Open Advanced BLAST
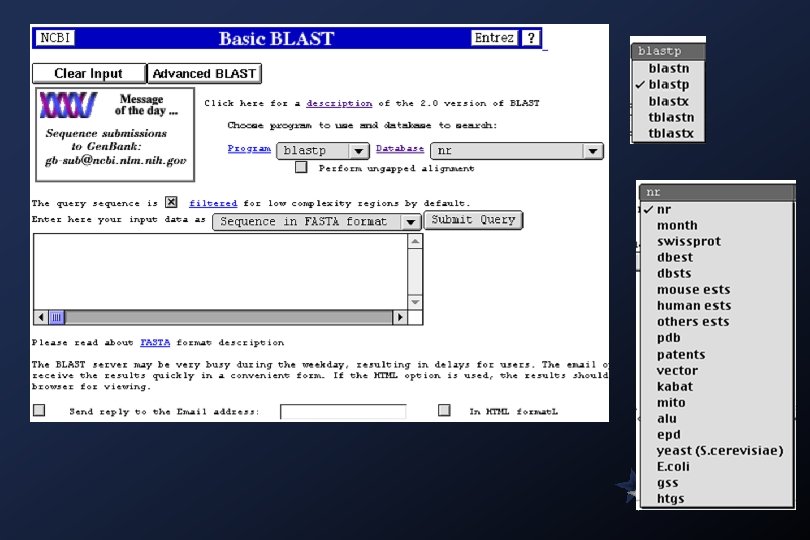Screen dimensions: 810x540 tap(205, 73)
